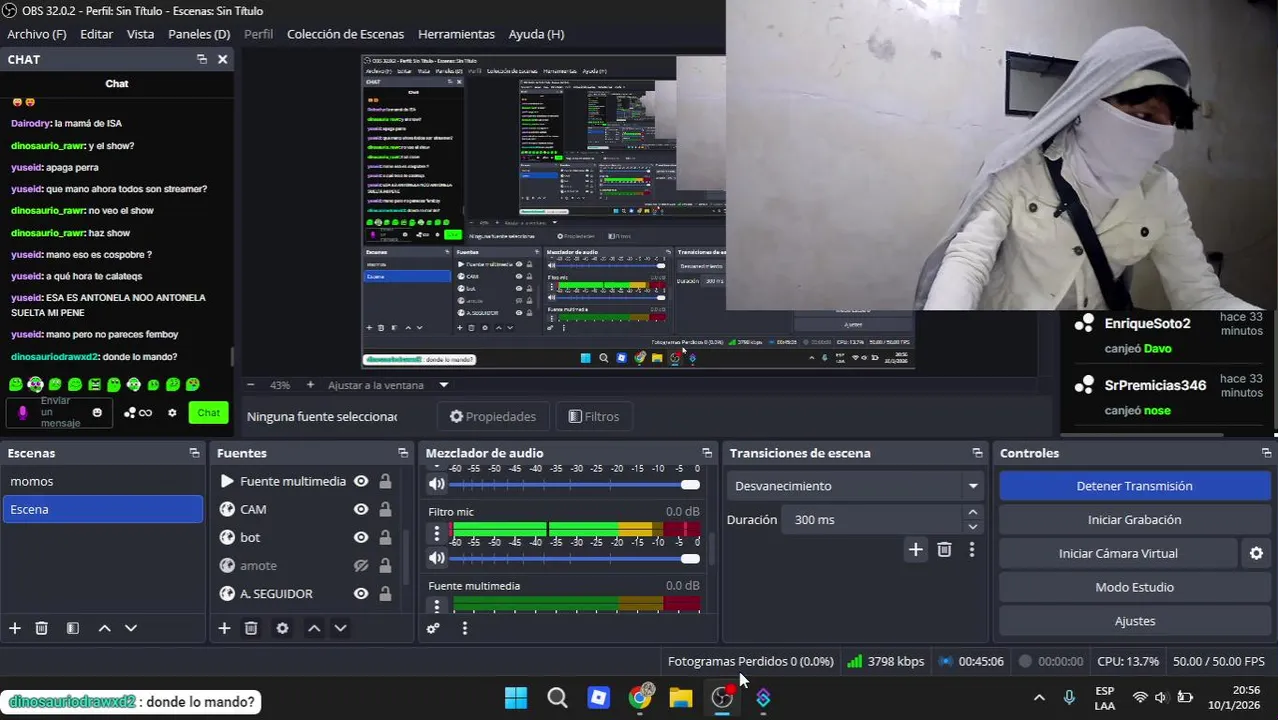
Task: Open scene filters icon in Escenas panel
Action: coord(72,628)
